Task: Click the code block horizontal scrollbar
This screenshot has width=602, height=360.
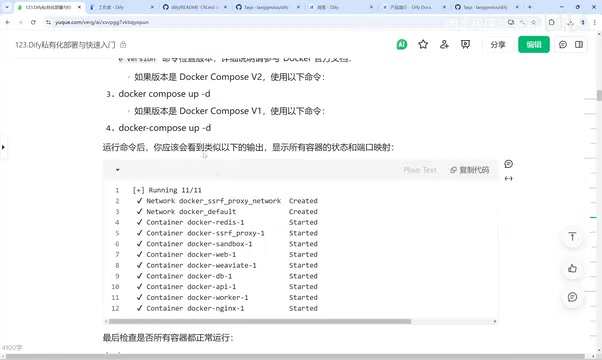Action: pos(260,321)
